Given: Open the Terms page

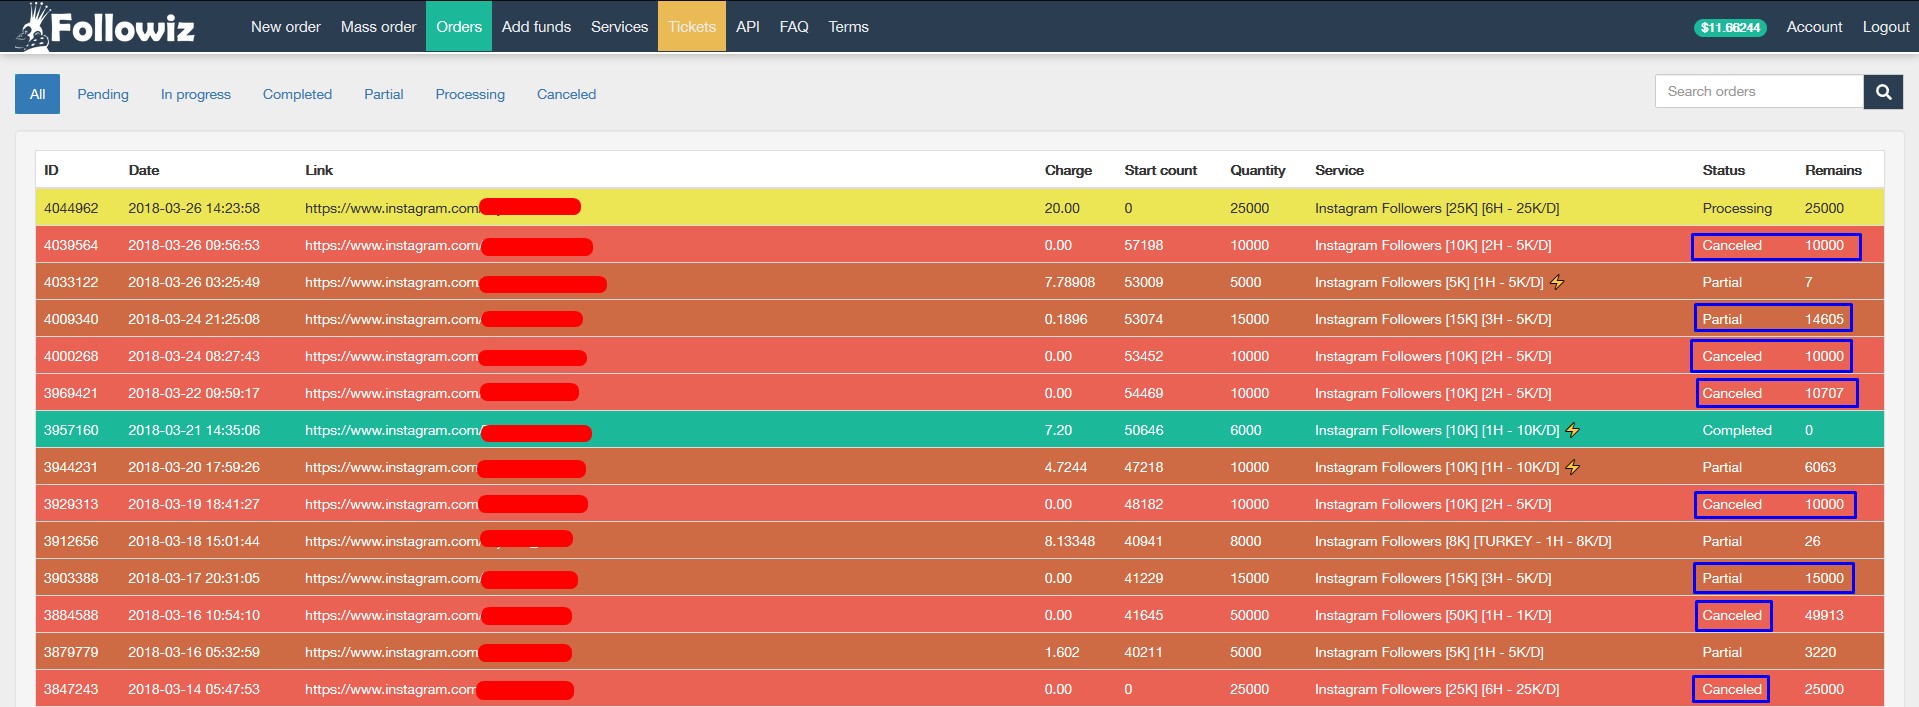Looking at the screenshot, I should [x=848, y=27].
